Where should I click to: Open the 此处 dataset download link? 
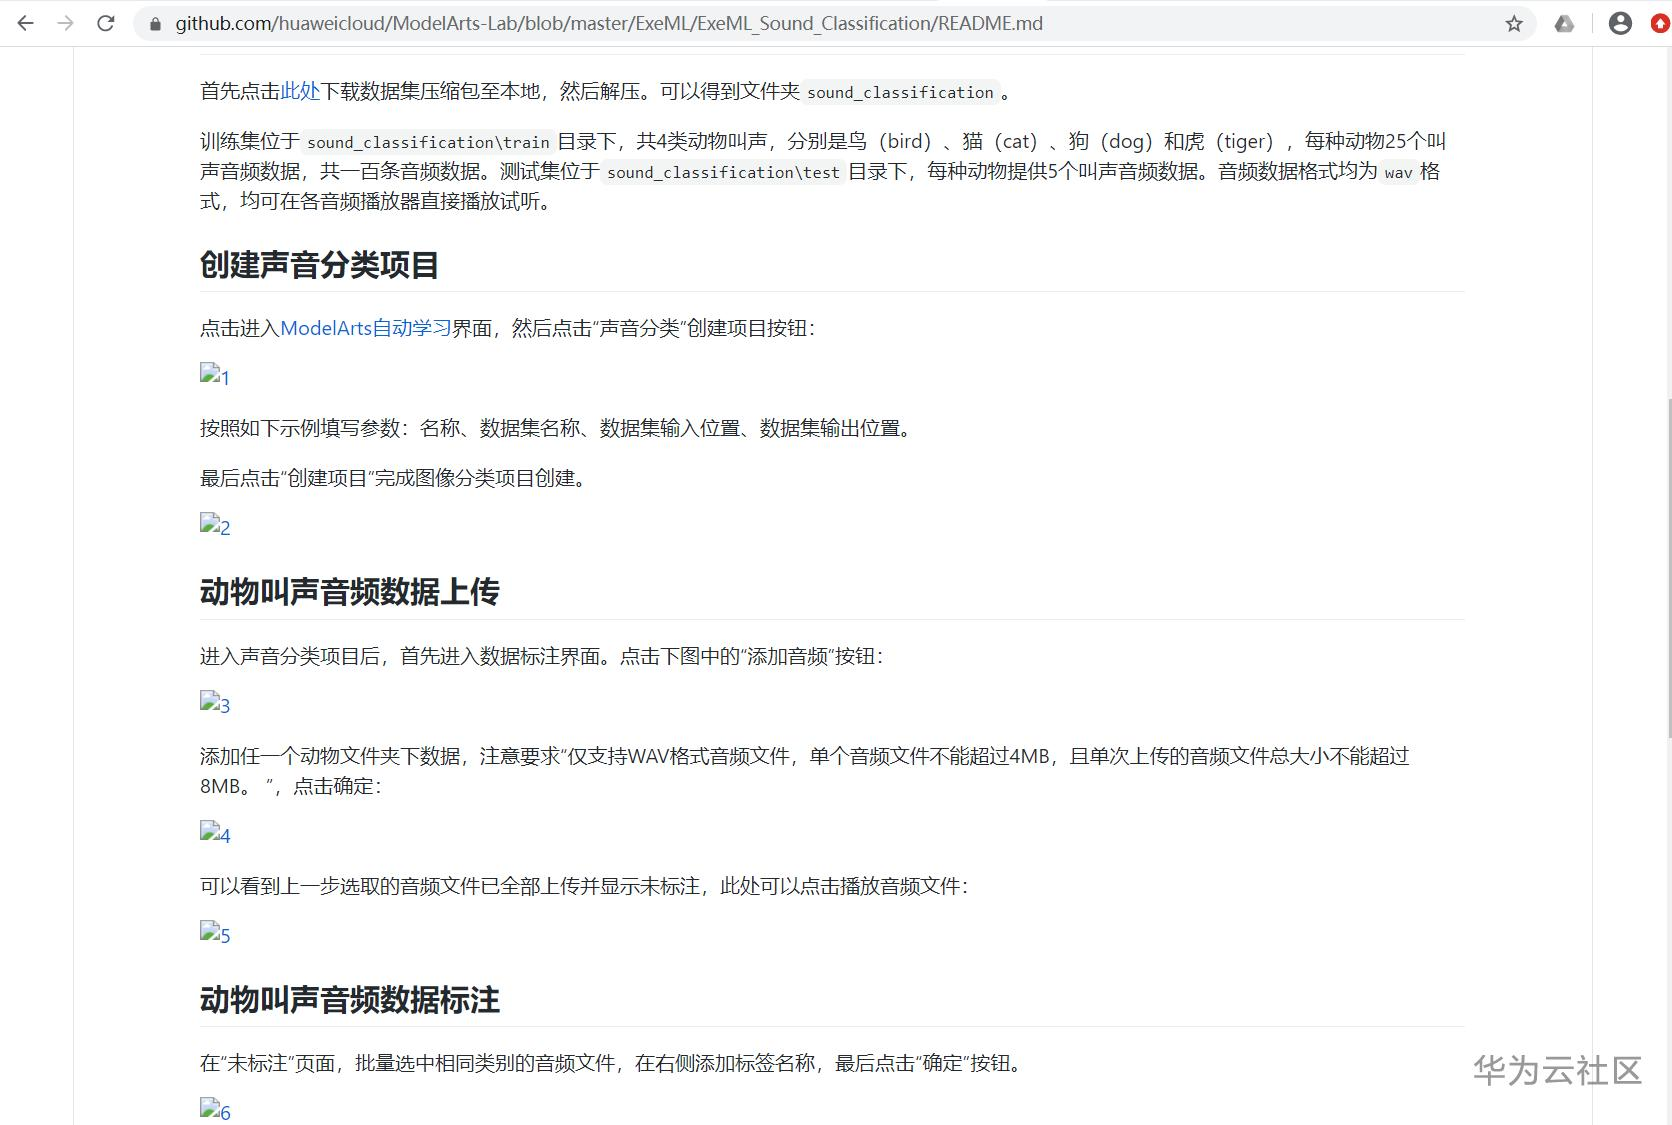300,91
